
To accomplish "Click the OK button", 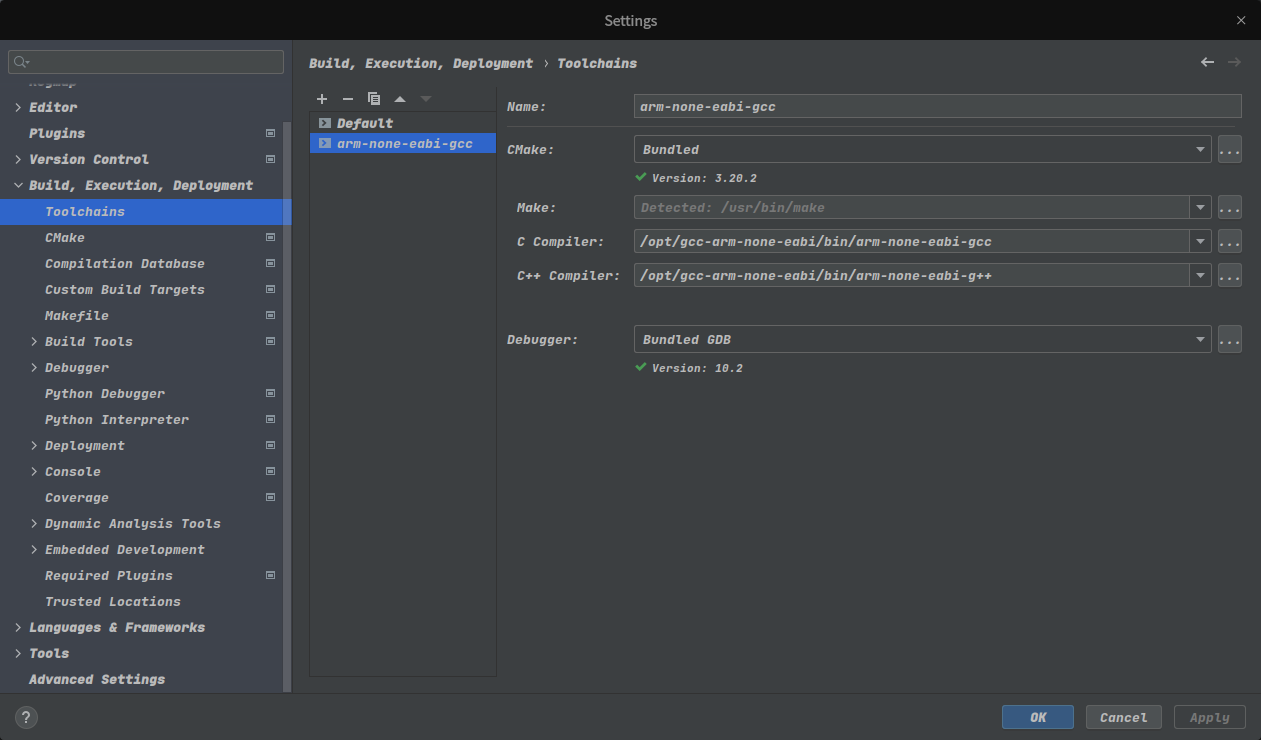I will coord(1037,717).
